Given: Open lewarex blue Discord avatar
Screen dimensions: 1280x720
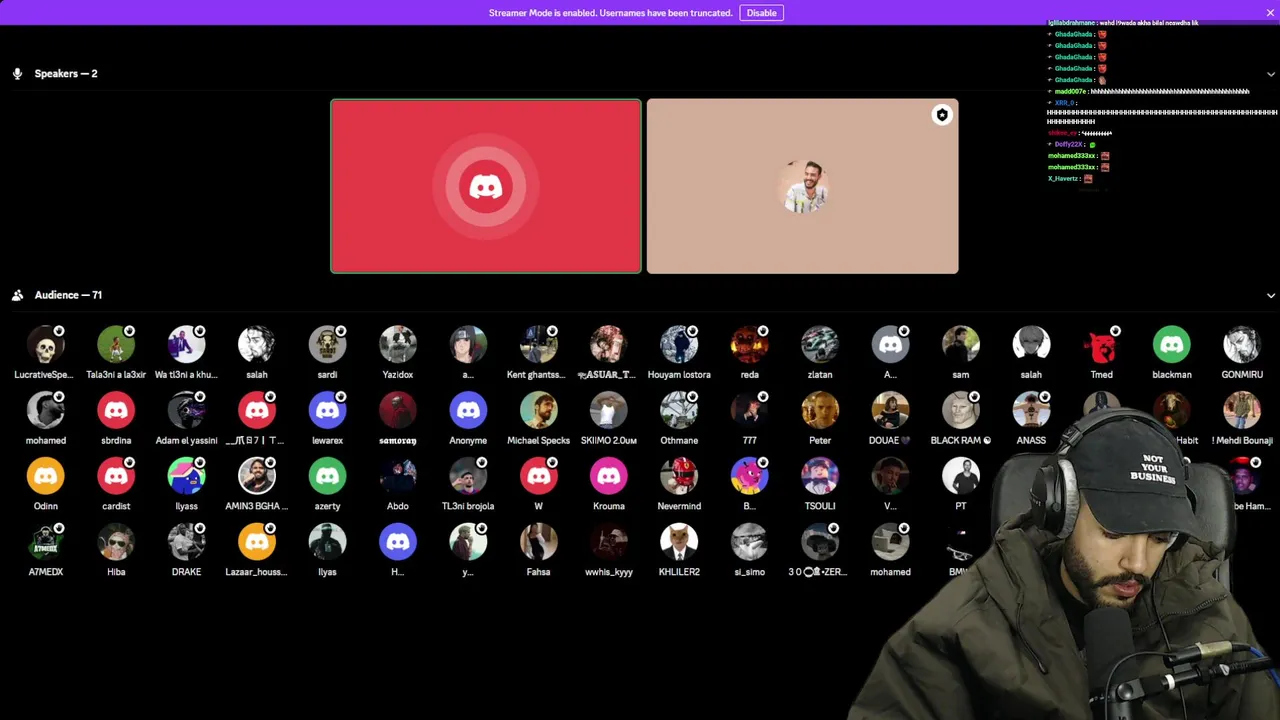Looking at the screenshot, I should coord(327,411).
